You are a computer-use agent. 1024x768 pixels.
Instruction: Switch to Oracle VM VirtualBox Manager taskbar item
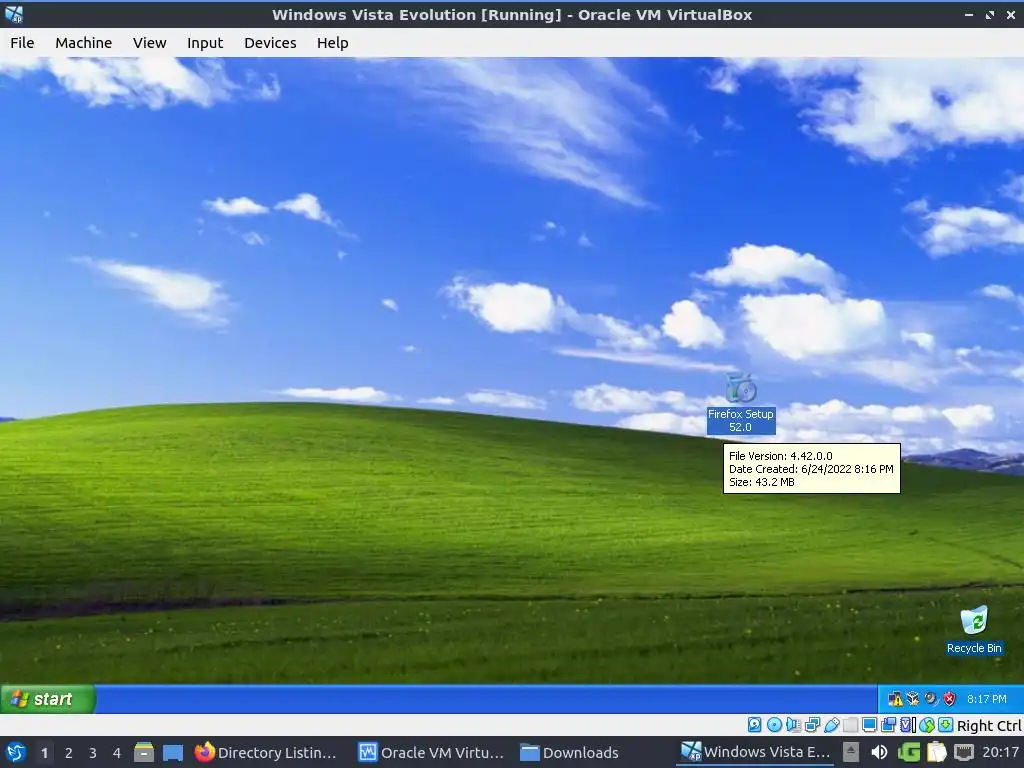[431, 752]
